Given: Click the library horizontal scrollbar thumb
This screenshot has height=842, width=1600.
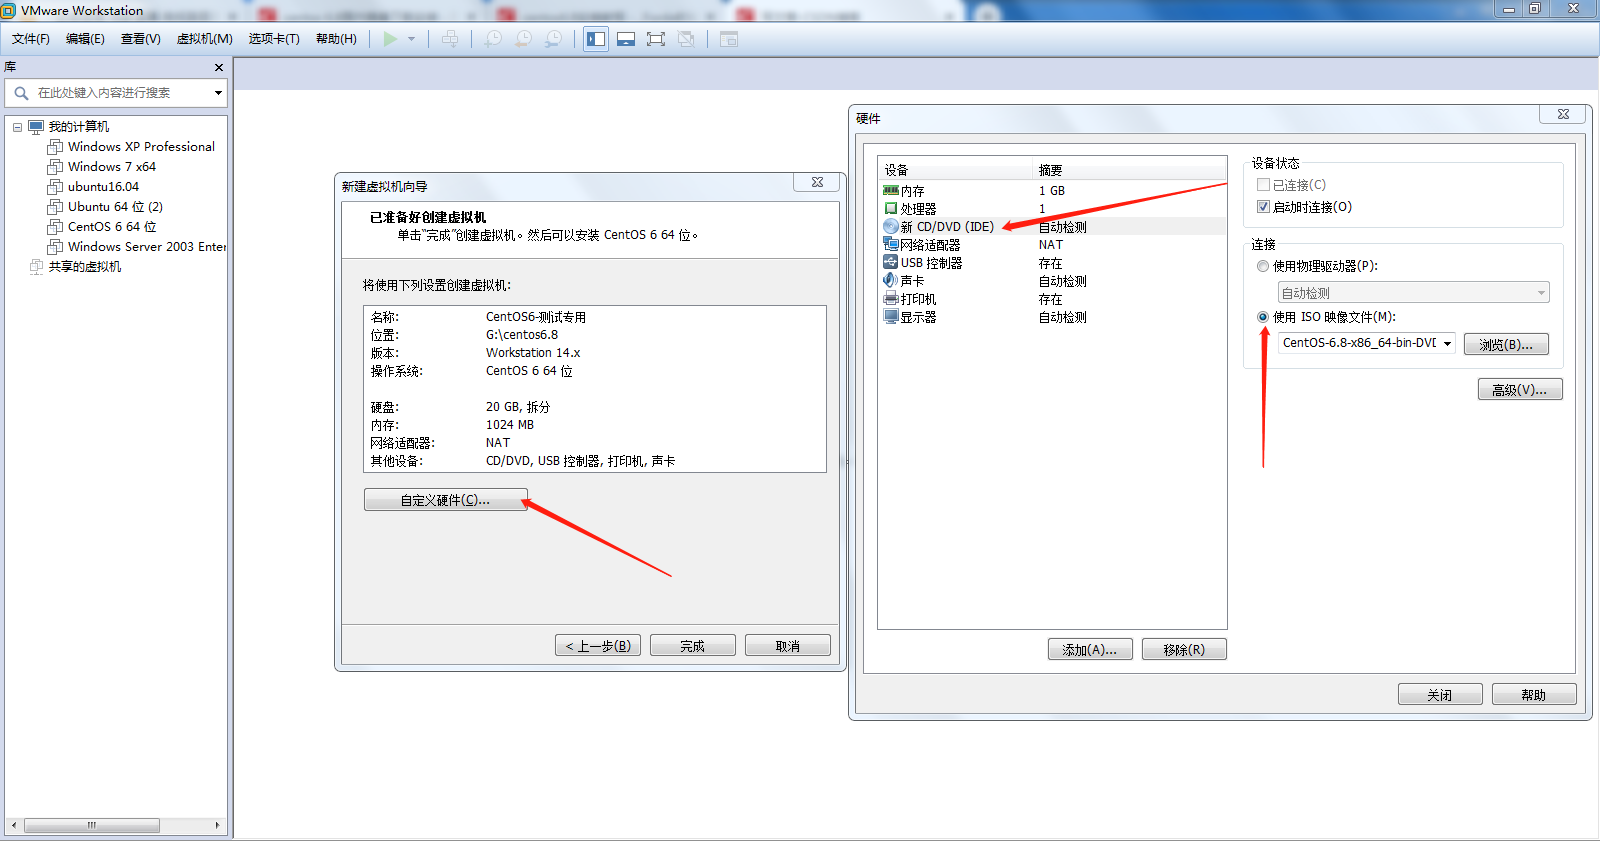Looking at the screenshot, I should [x=92, y=826].
